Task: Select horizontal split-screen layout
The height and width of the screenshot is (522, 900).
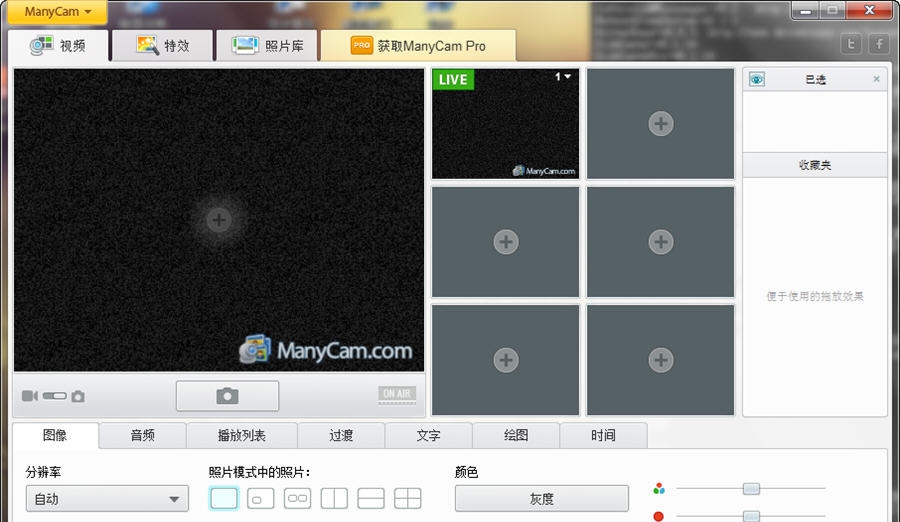Action: (x=371, y=498)
